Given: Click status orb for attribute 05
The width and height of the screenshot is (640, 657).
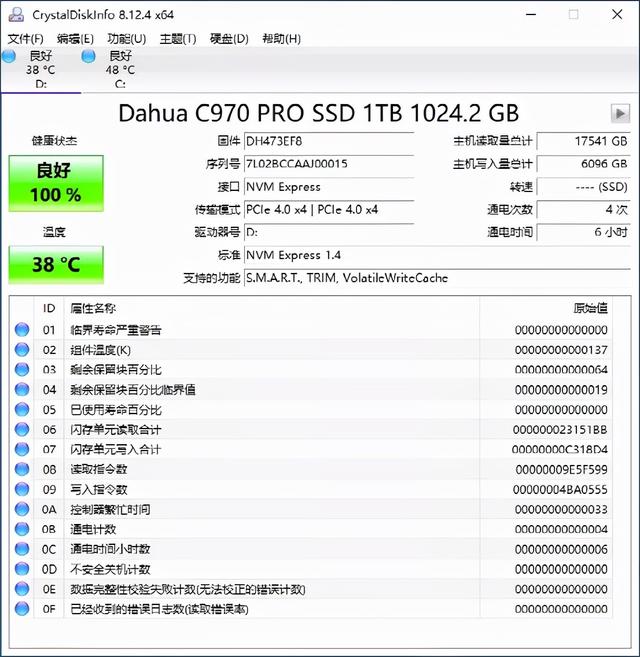Looking at the screenshot, I should [22, 409].
